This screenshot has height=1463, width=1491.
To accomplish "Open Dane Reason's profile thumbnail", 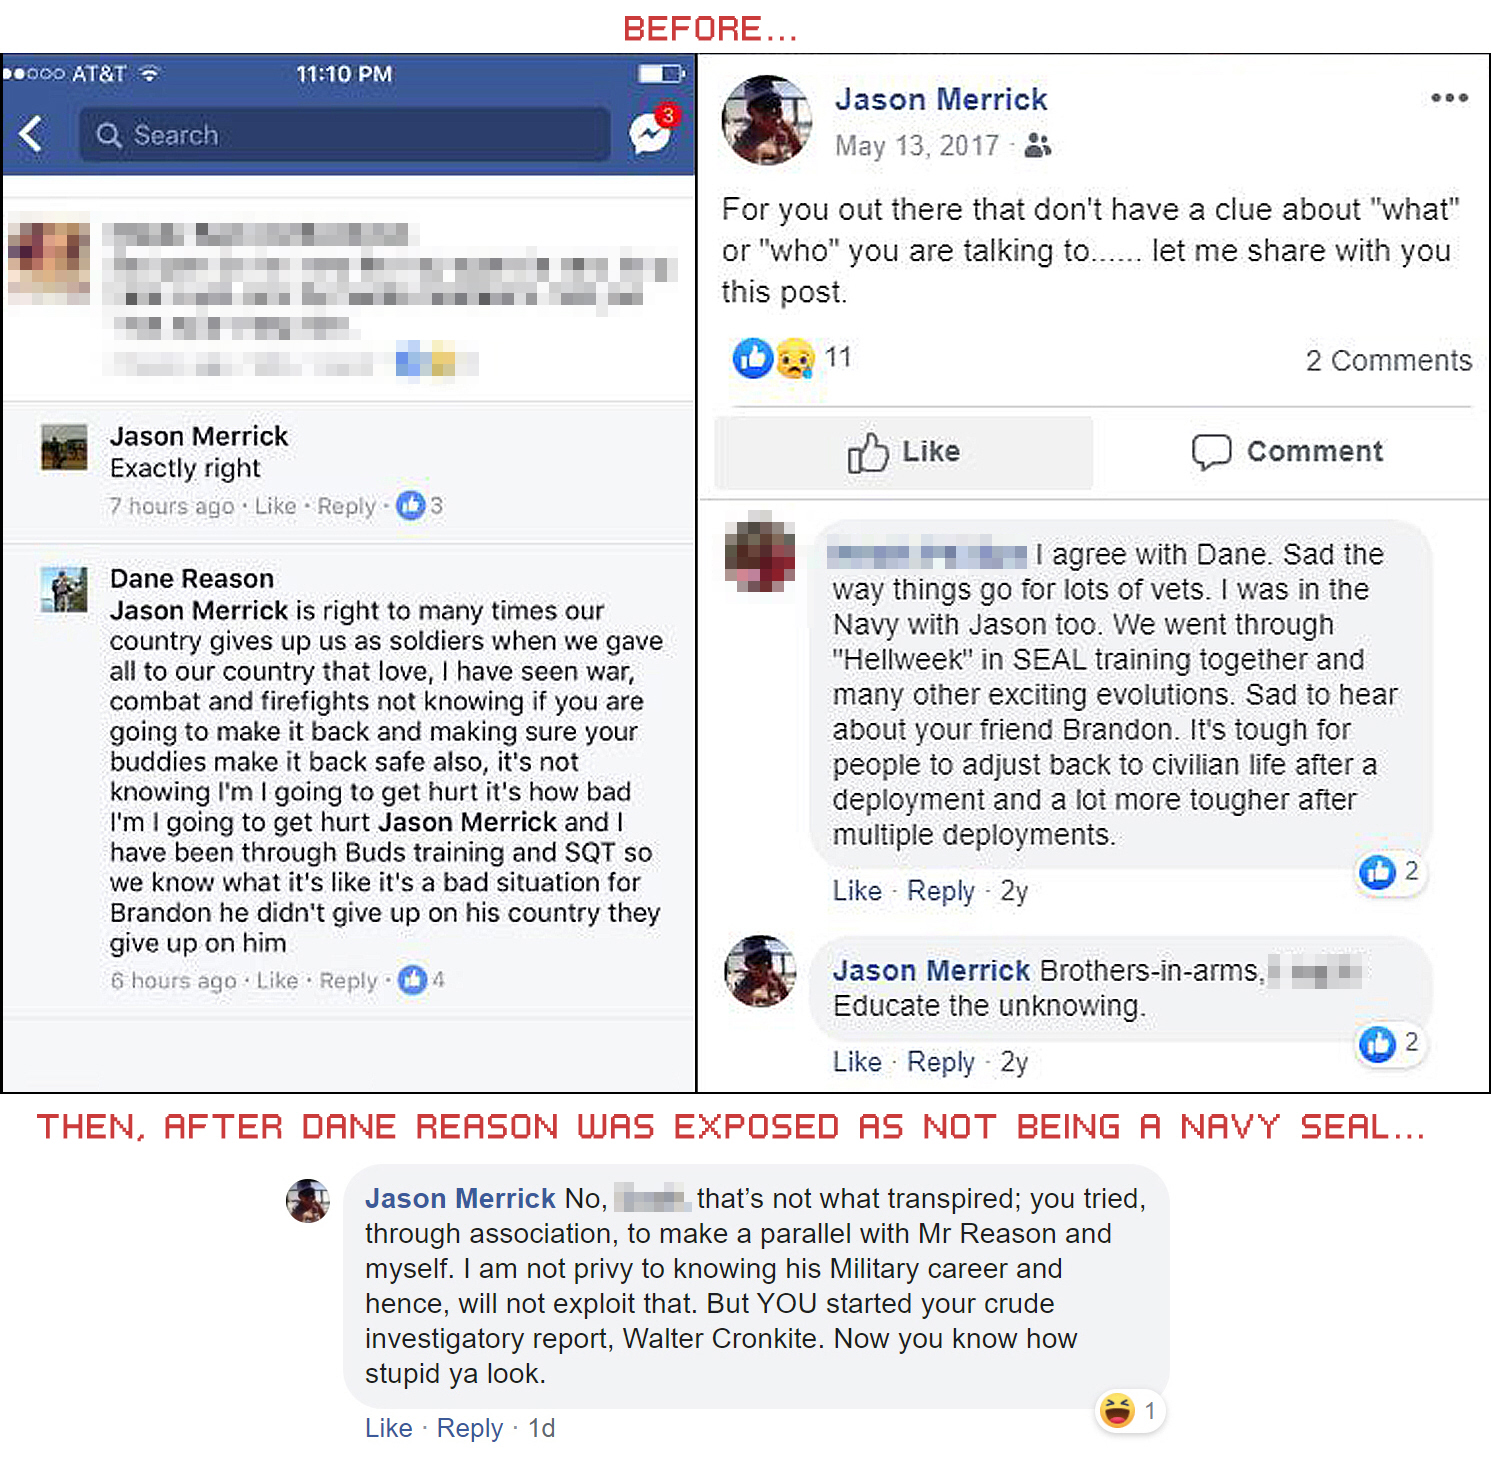I will (64, 590).
